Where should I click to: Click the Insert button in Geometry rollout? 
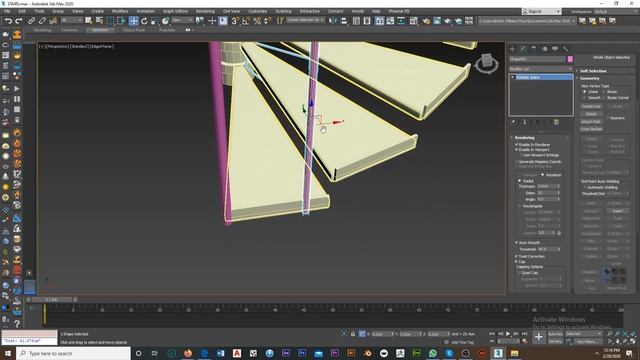618,211
